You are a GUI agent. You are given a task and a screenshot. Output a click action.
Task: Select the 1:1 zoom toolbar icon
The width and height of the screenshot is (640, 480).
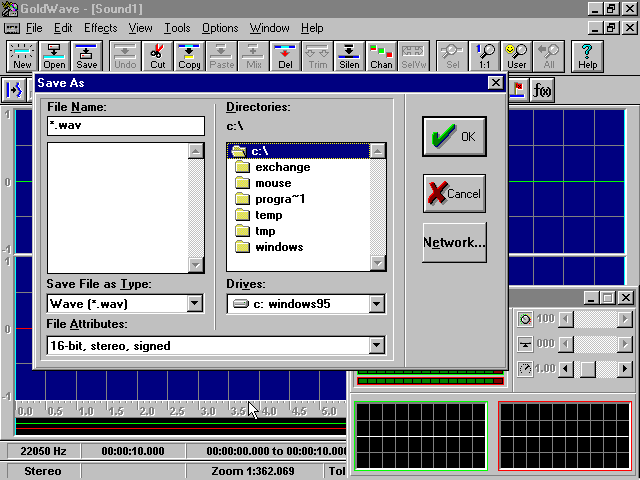[485, 56]
